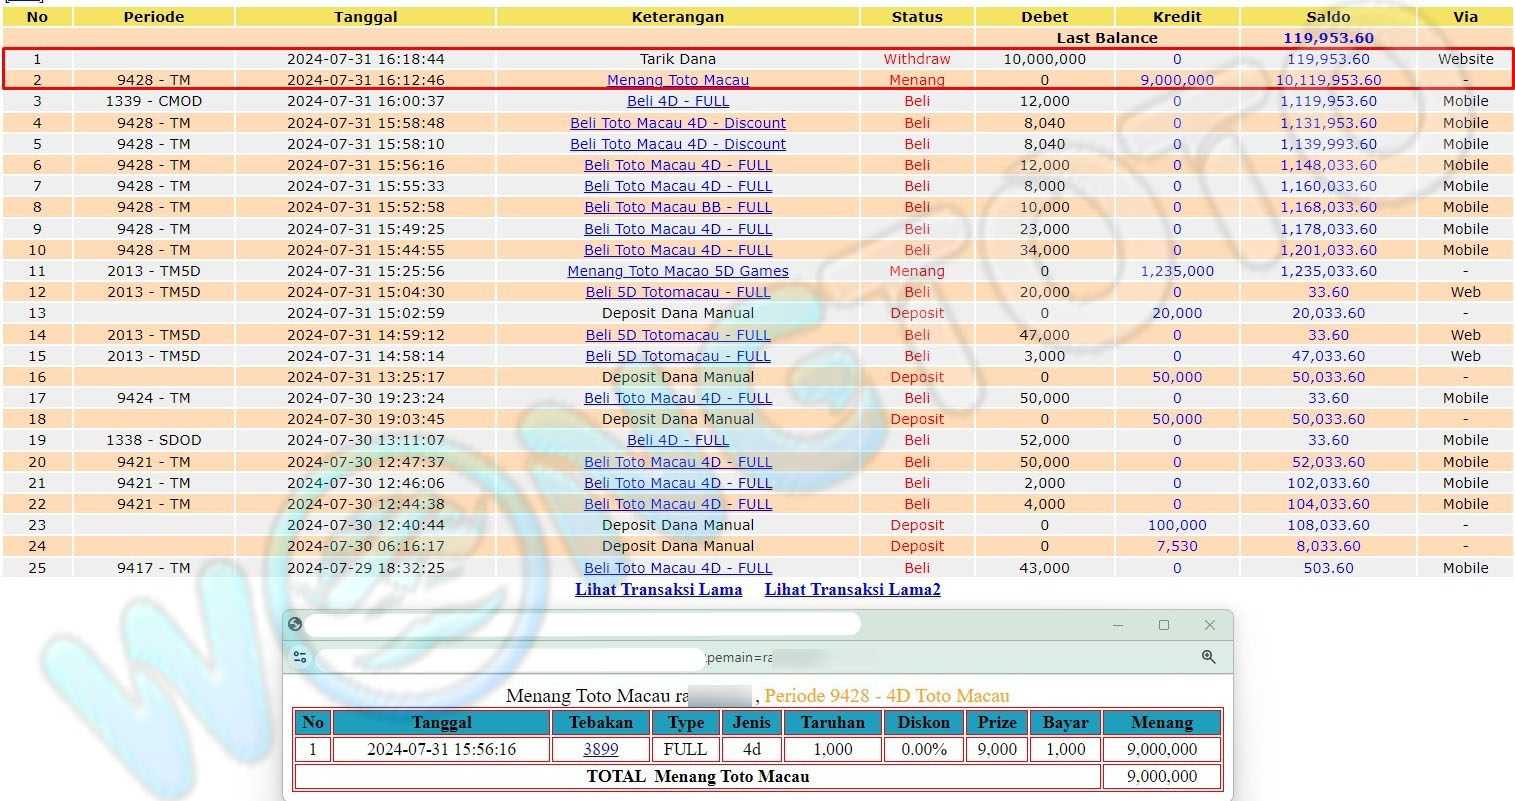Click Beli Toto Macau BB - FULL link
This screenshot has height=801, width=1515.
677,207
